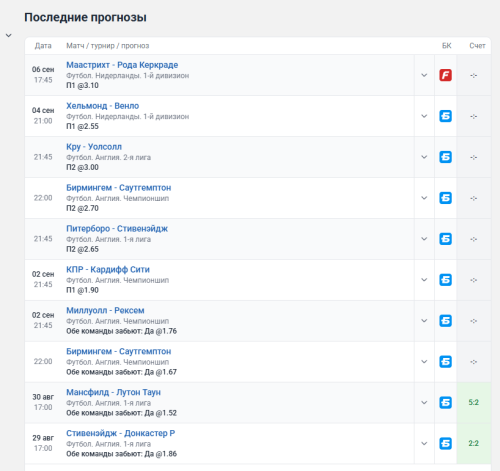500x471 pixels.
Task: Open the Маастрихт - Рода Керкраде match link
Action: (122, 65)
